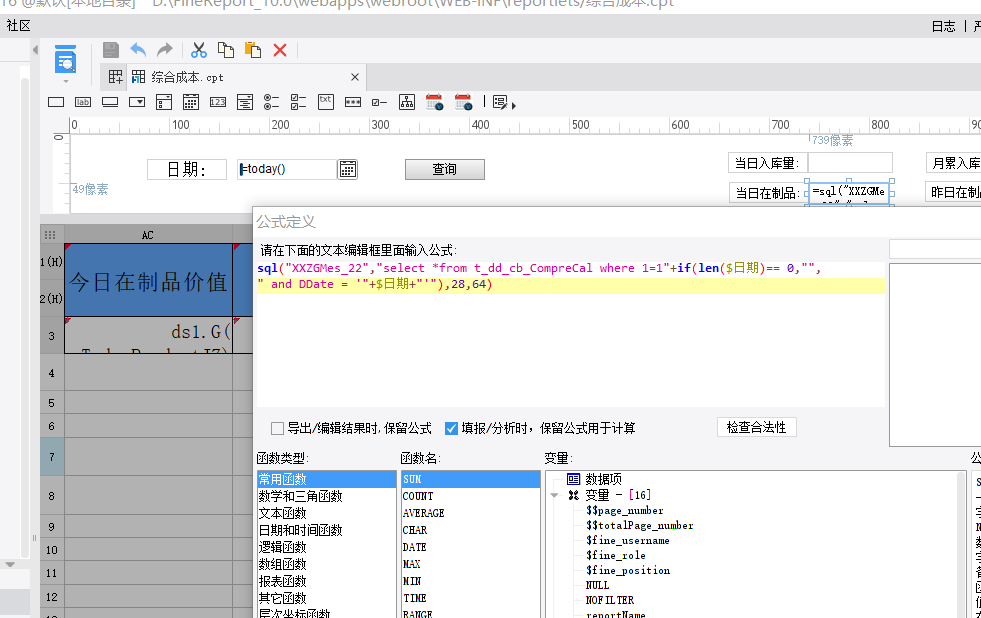This screenshot has height=618, width=981.
Task: Insert a password field widget
Action: pyautogui.click(x=353, y=102)
